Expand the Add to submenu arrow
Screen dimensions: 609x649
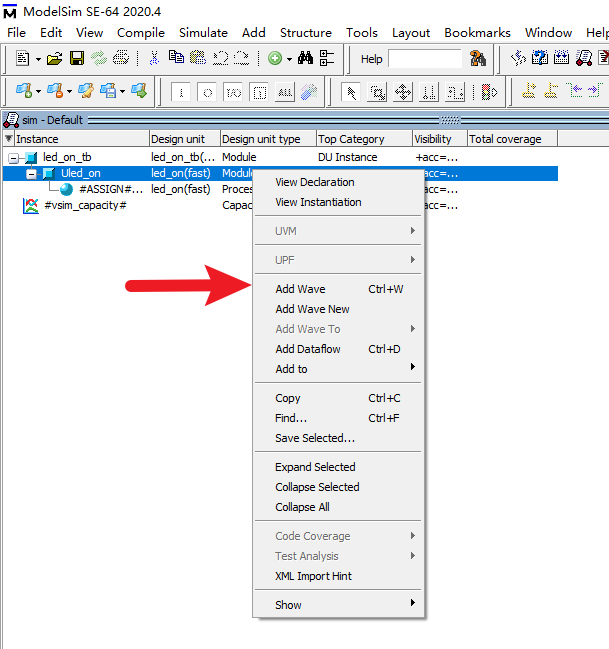coord(412,367)
